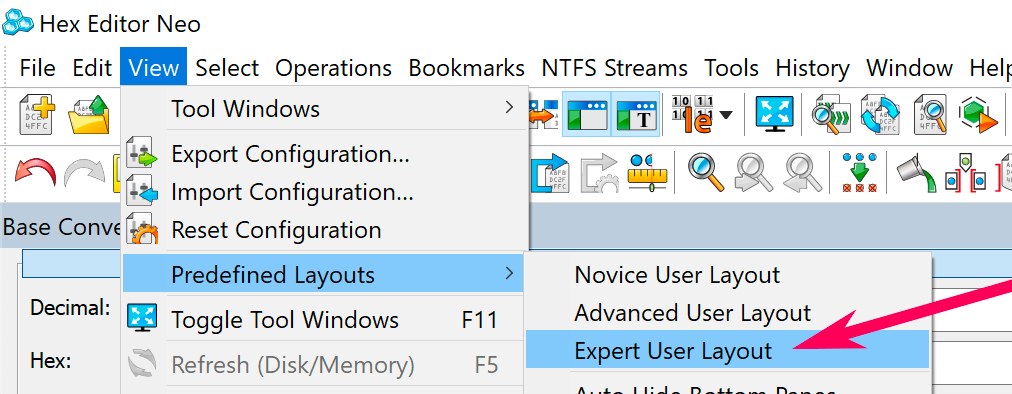Click Refresh (Disk/Memory) menu entry
Screen dimensions: 1012x394
[x=324, y=365]
